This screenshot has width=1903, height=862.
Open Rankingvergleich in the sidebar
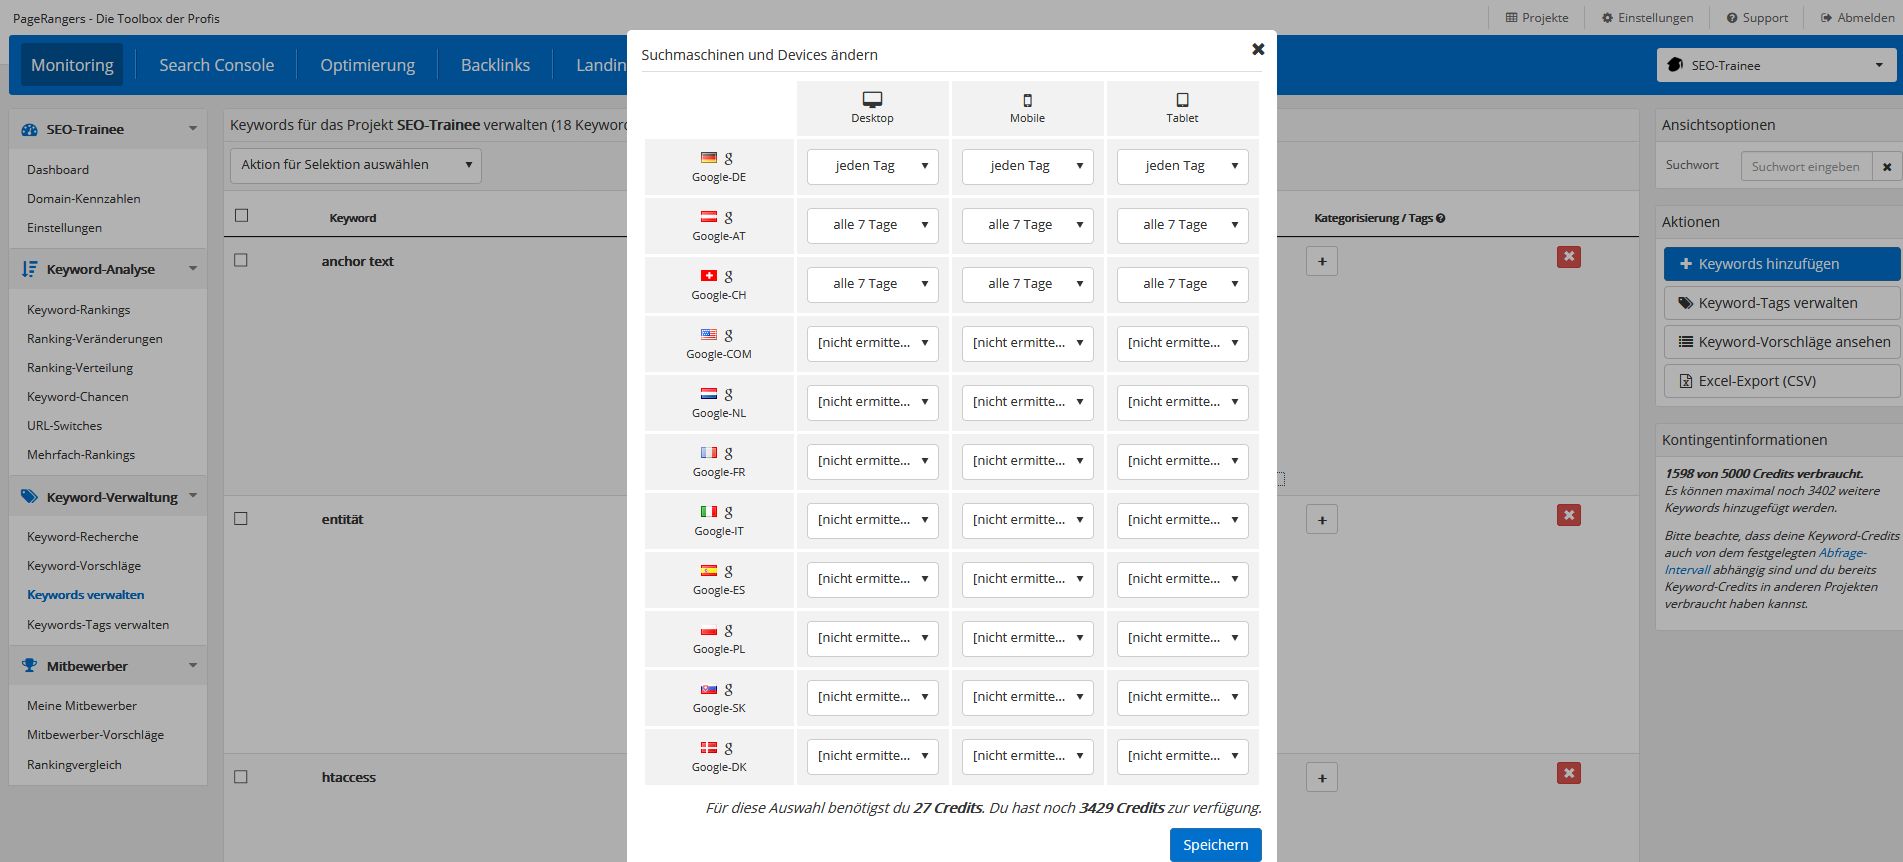74,765
